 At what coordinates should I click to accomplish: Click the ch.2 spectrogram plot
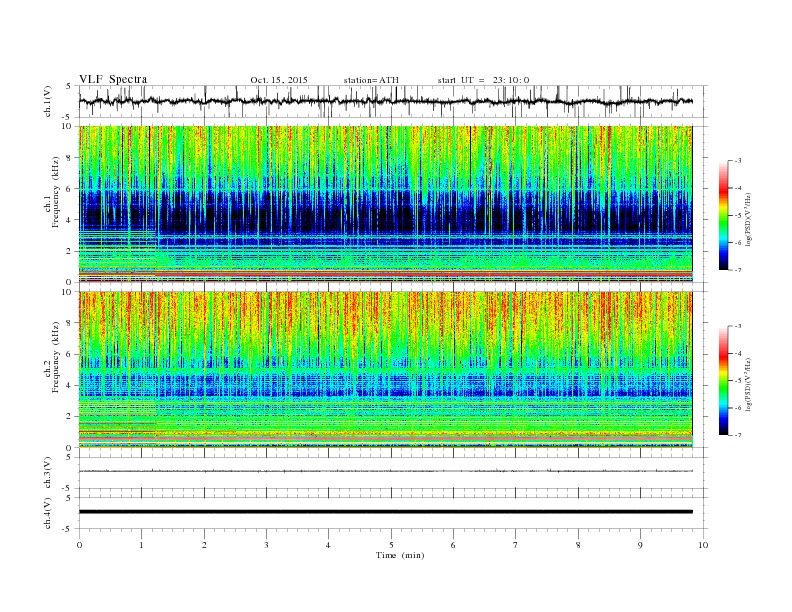click(385, 369)
